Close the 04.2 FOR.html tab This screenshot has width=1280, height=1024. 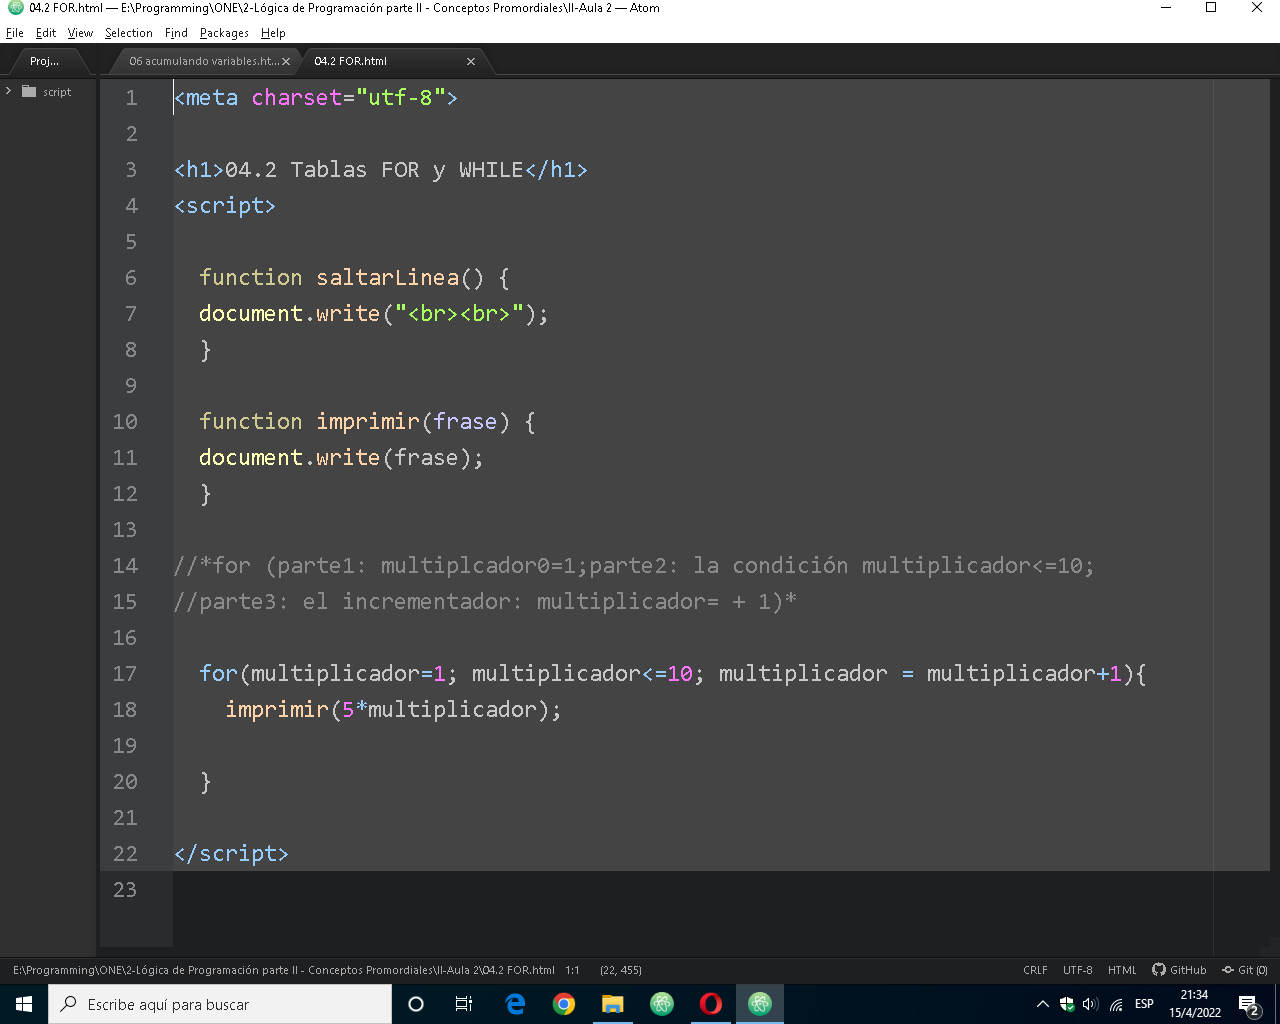point(471,61)
